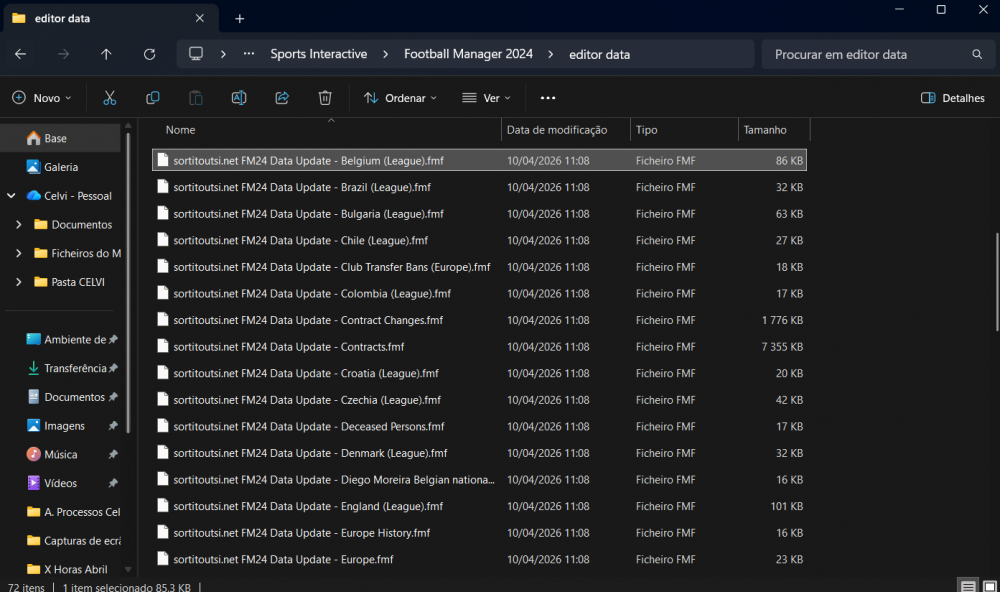Sort by Tamanho column header
Image resolution: width=1000 pixels, height=592 pixels.
point(774,130)
